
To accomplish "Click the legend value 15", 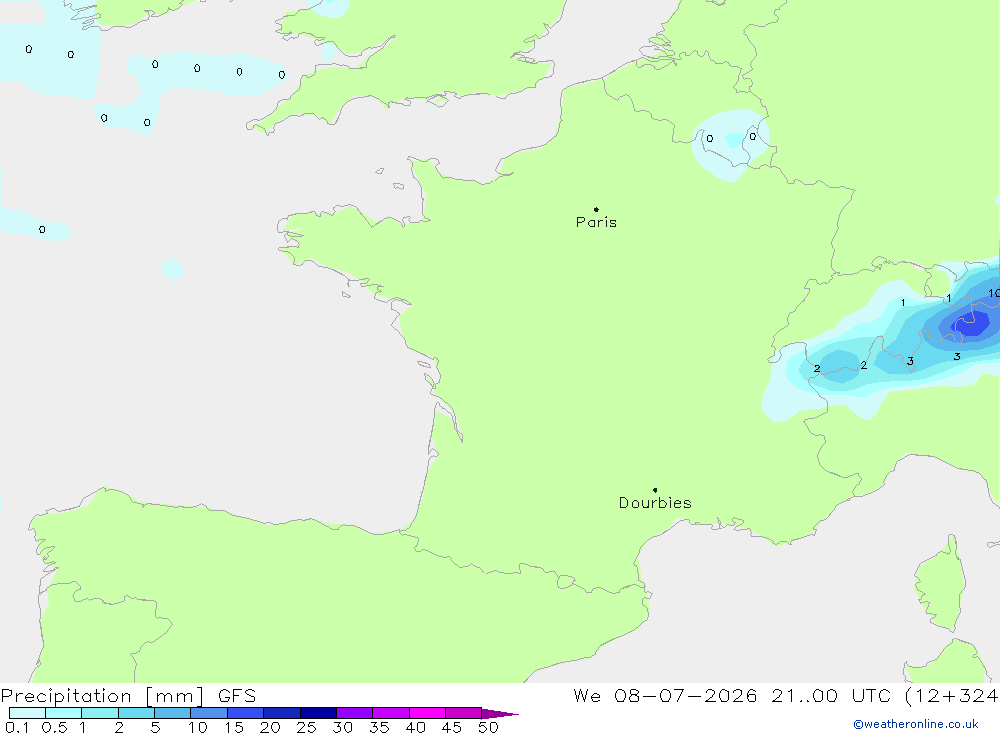I will (233, 727).
